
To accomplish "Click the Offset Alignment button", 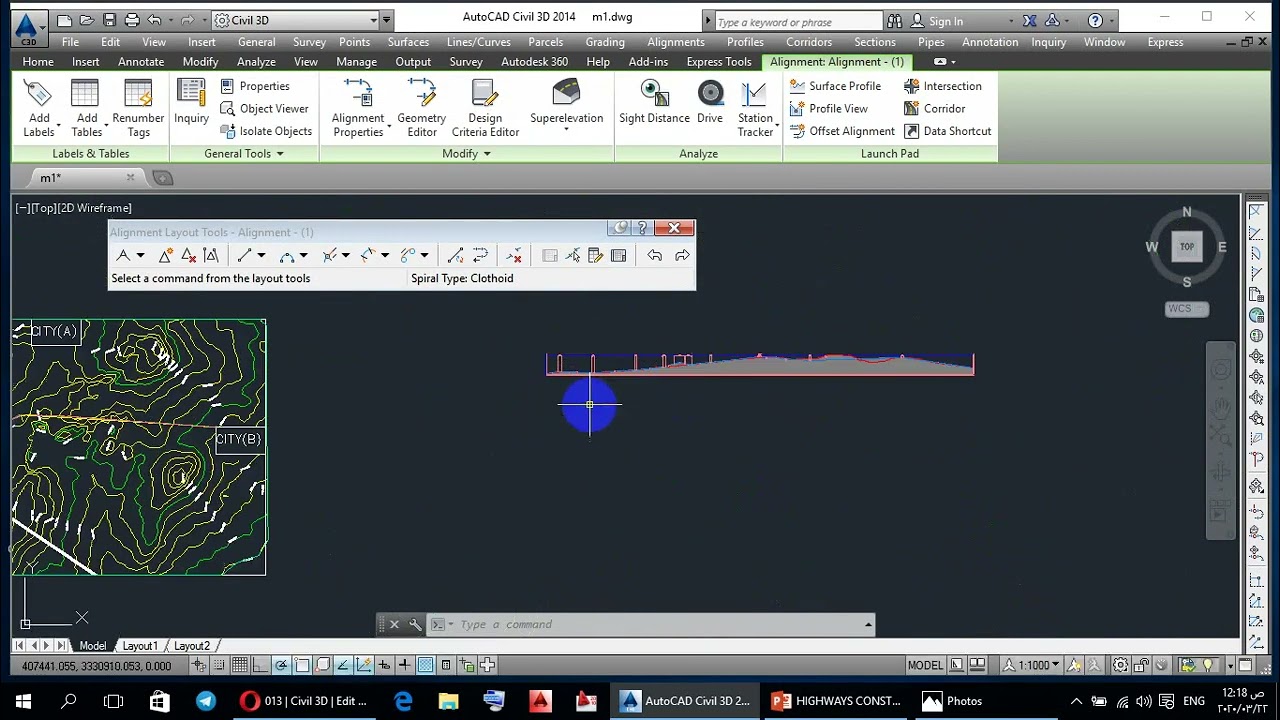I will pyautogui.click(x=842, y=131).
